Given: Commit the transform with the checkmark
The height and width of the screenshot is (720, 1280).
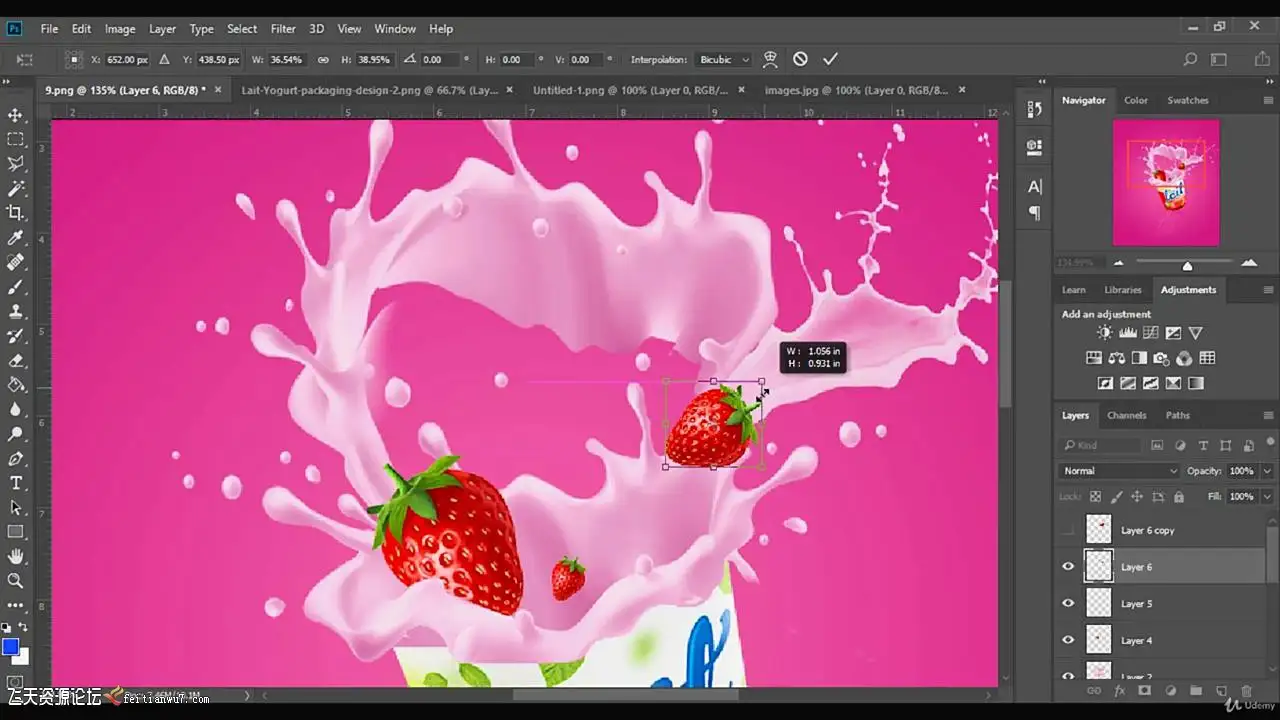Looking at the screenshot, I should pyautogui.click(x=830, y=59).
